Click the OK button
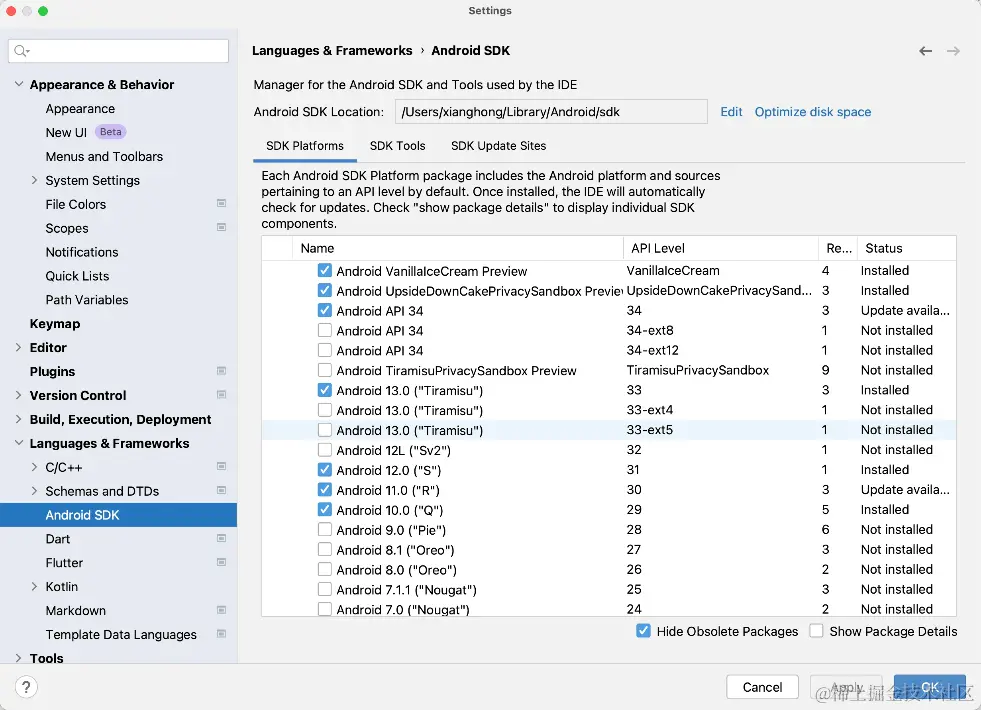 click(x=930, y=687)
